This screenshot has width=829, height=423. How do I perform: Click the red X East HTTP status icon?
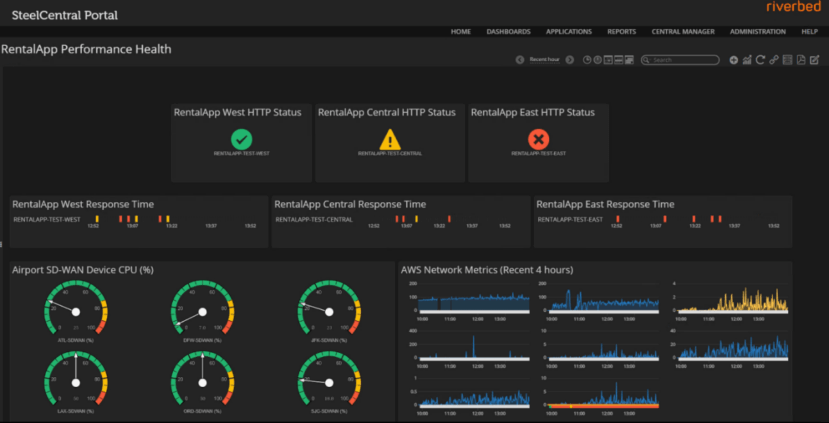point(538,140)
